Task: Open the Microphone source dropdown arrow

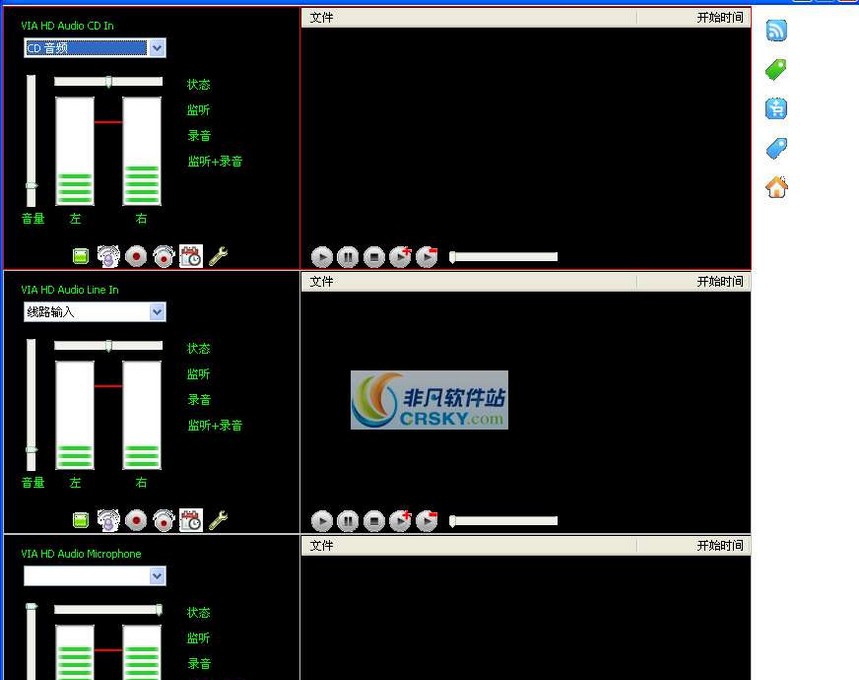Action: 157,576
